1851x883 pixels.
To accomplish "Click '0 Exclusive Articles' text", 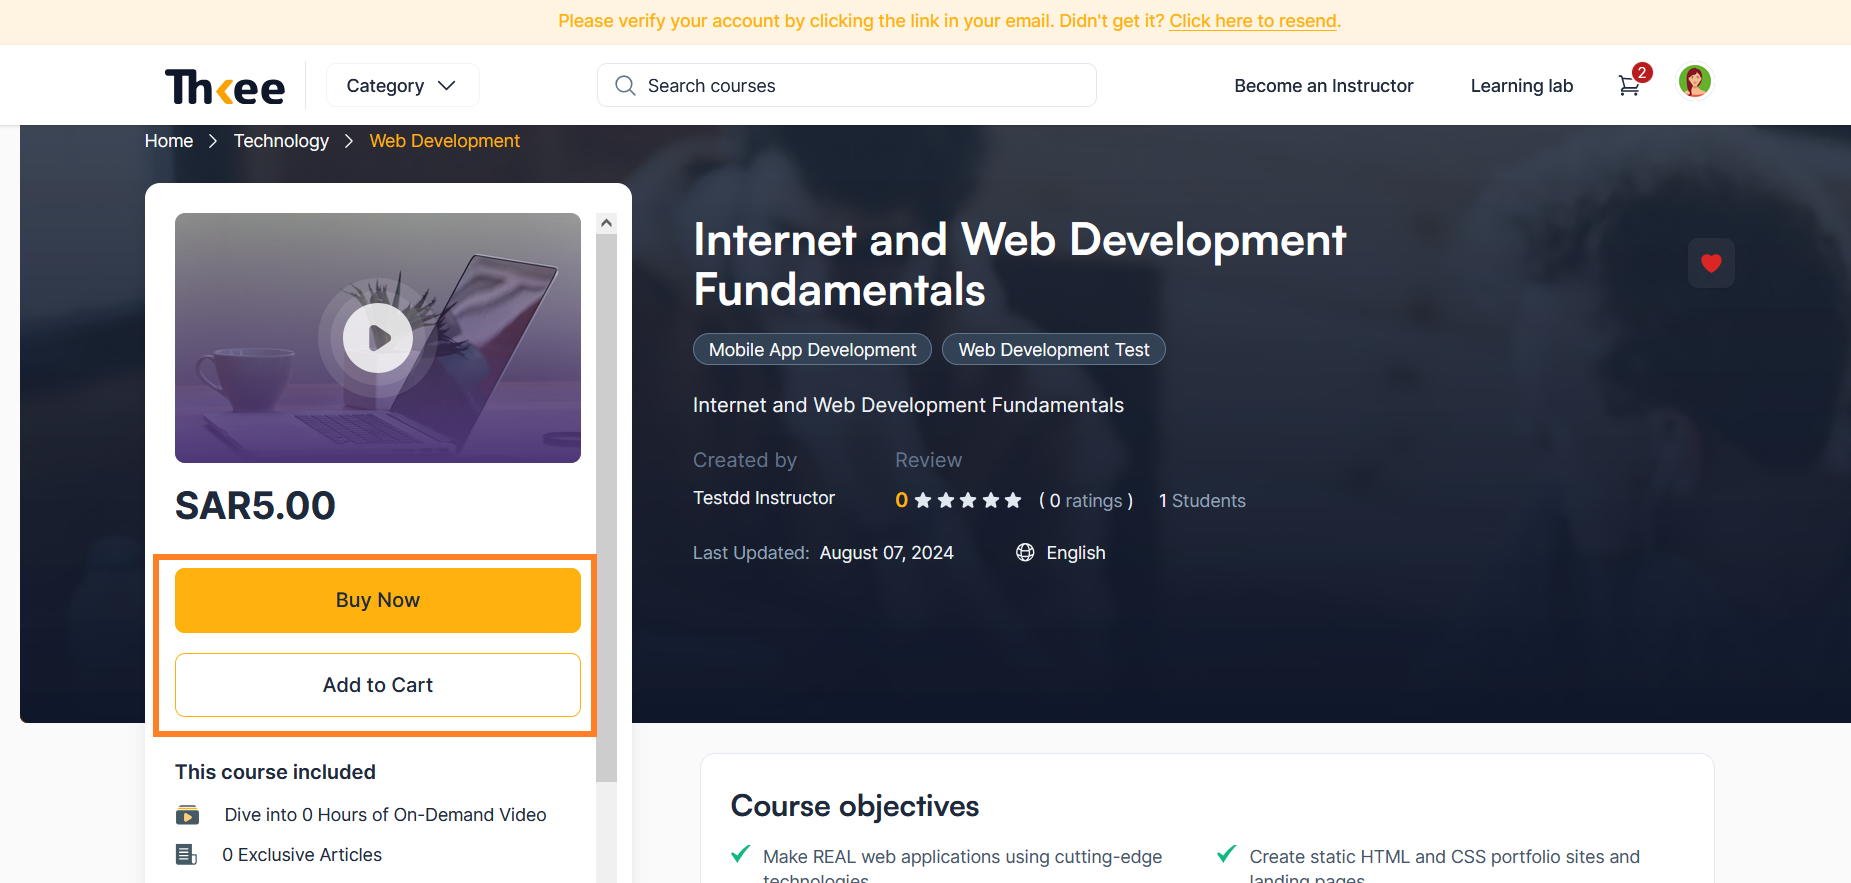I will click(x=302, y=855).
